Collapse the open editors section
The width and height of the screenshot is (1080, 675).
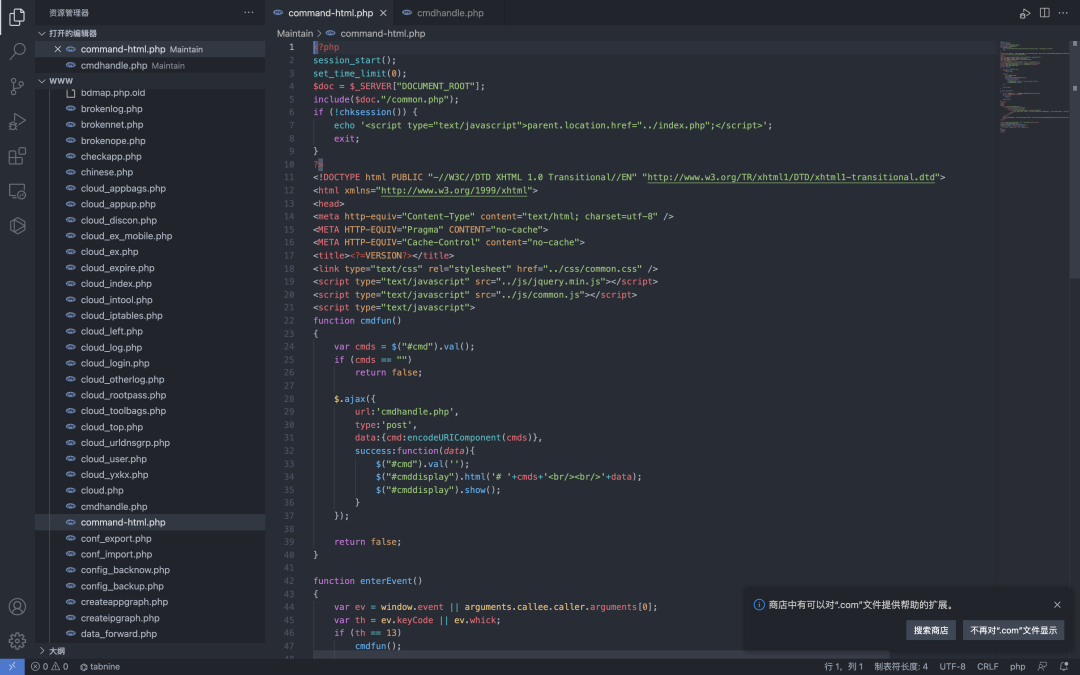point(42,33)
